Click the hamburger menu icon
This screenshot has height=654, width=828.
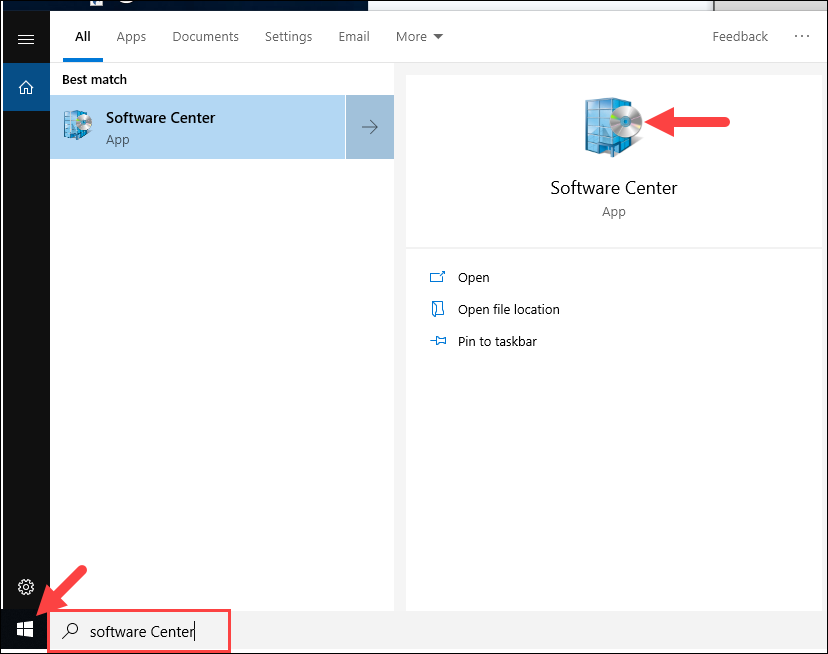[x=26, y=39]
